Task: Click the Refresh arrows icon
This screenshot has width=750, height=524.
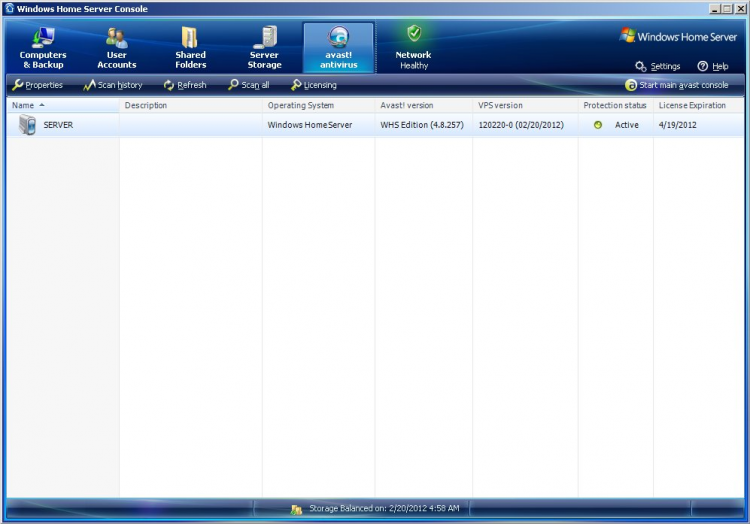Action: click(169, 85)
